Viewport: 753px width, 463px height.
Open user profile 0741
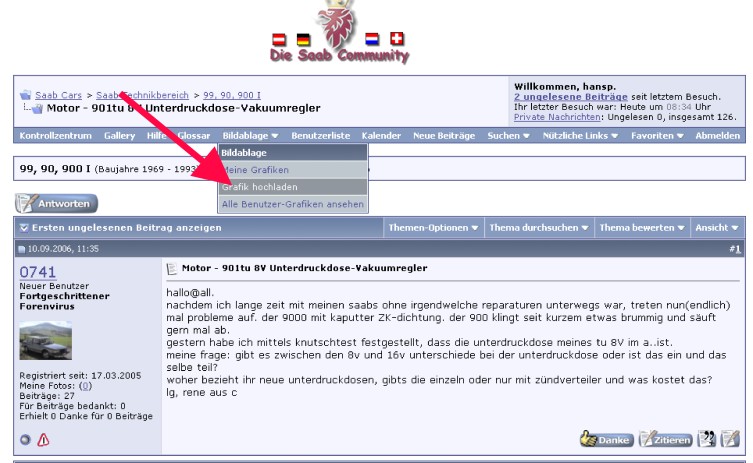coord(37,272)
